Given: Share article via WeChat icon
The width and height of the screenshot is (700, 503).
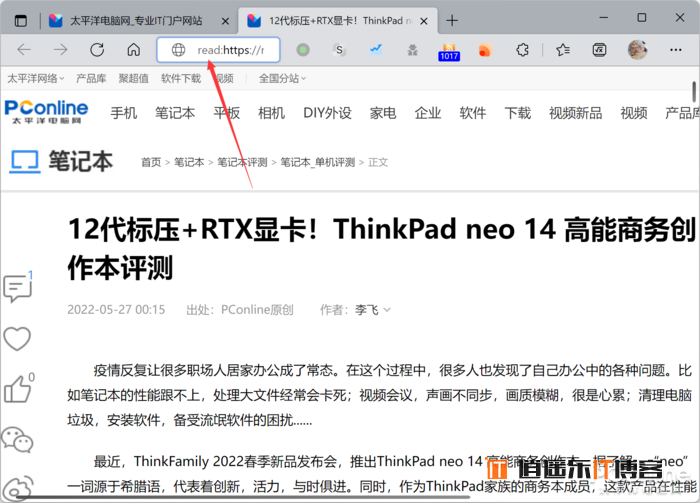Looking at the screenshot, I should (17, 440).
